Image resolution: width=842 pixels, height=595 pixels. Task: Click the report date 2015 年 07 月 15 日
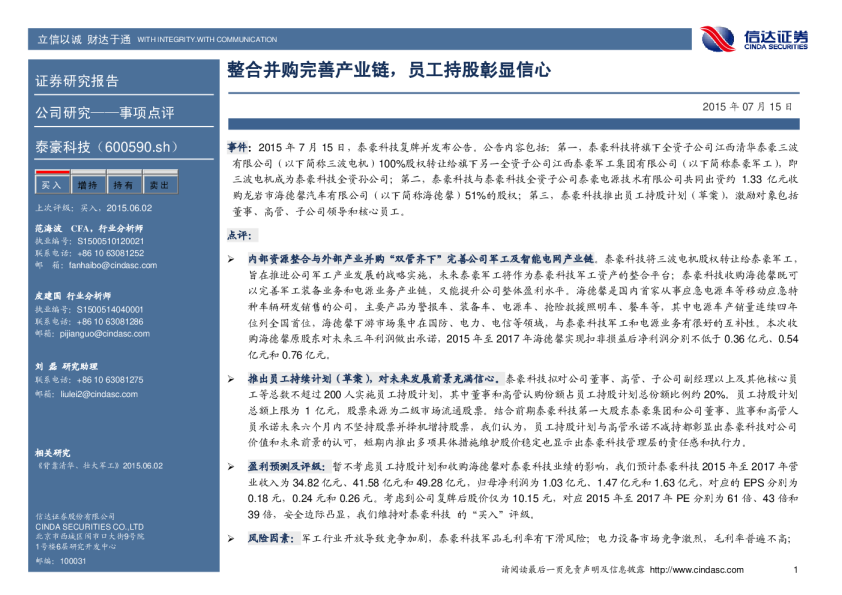coord(746,105)
